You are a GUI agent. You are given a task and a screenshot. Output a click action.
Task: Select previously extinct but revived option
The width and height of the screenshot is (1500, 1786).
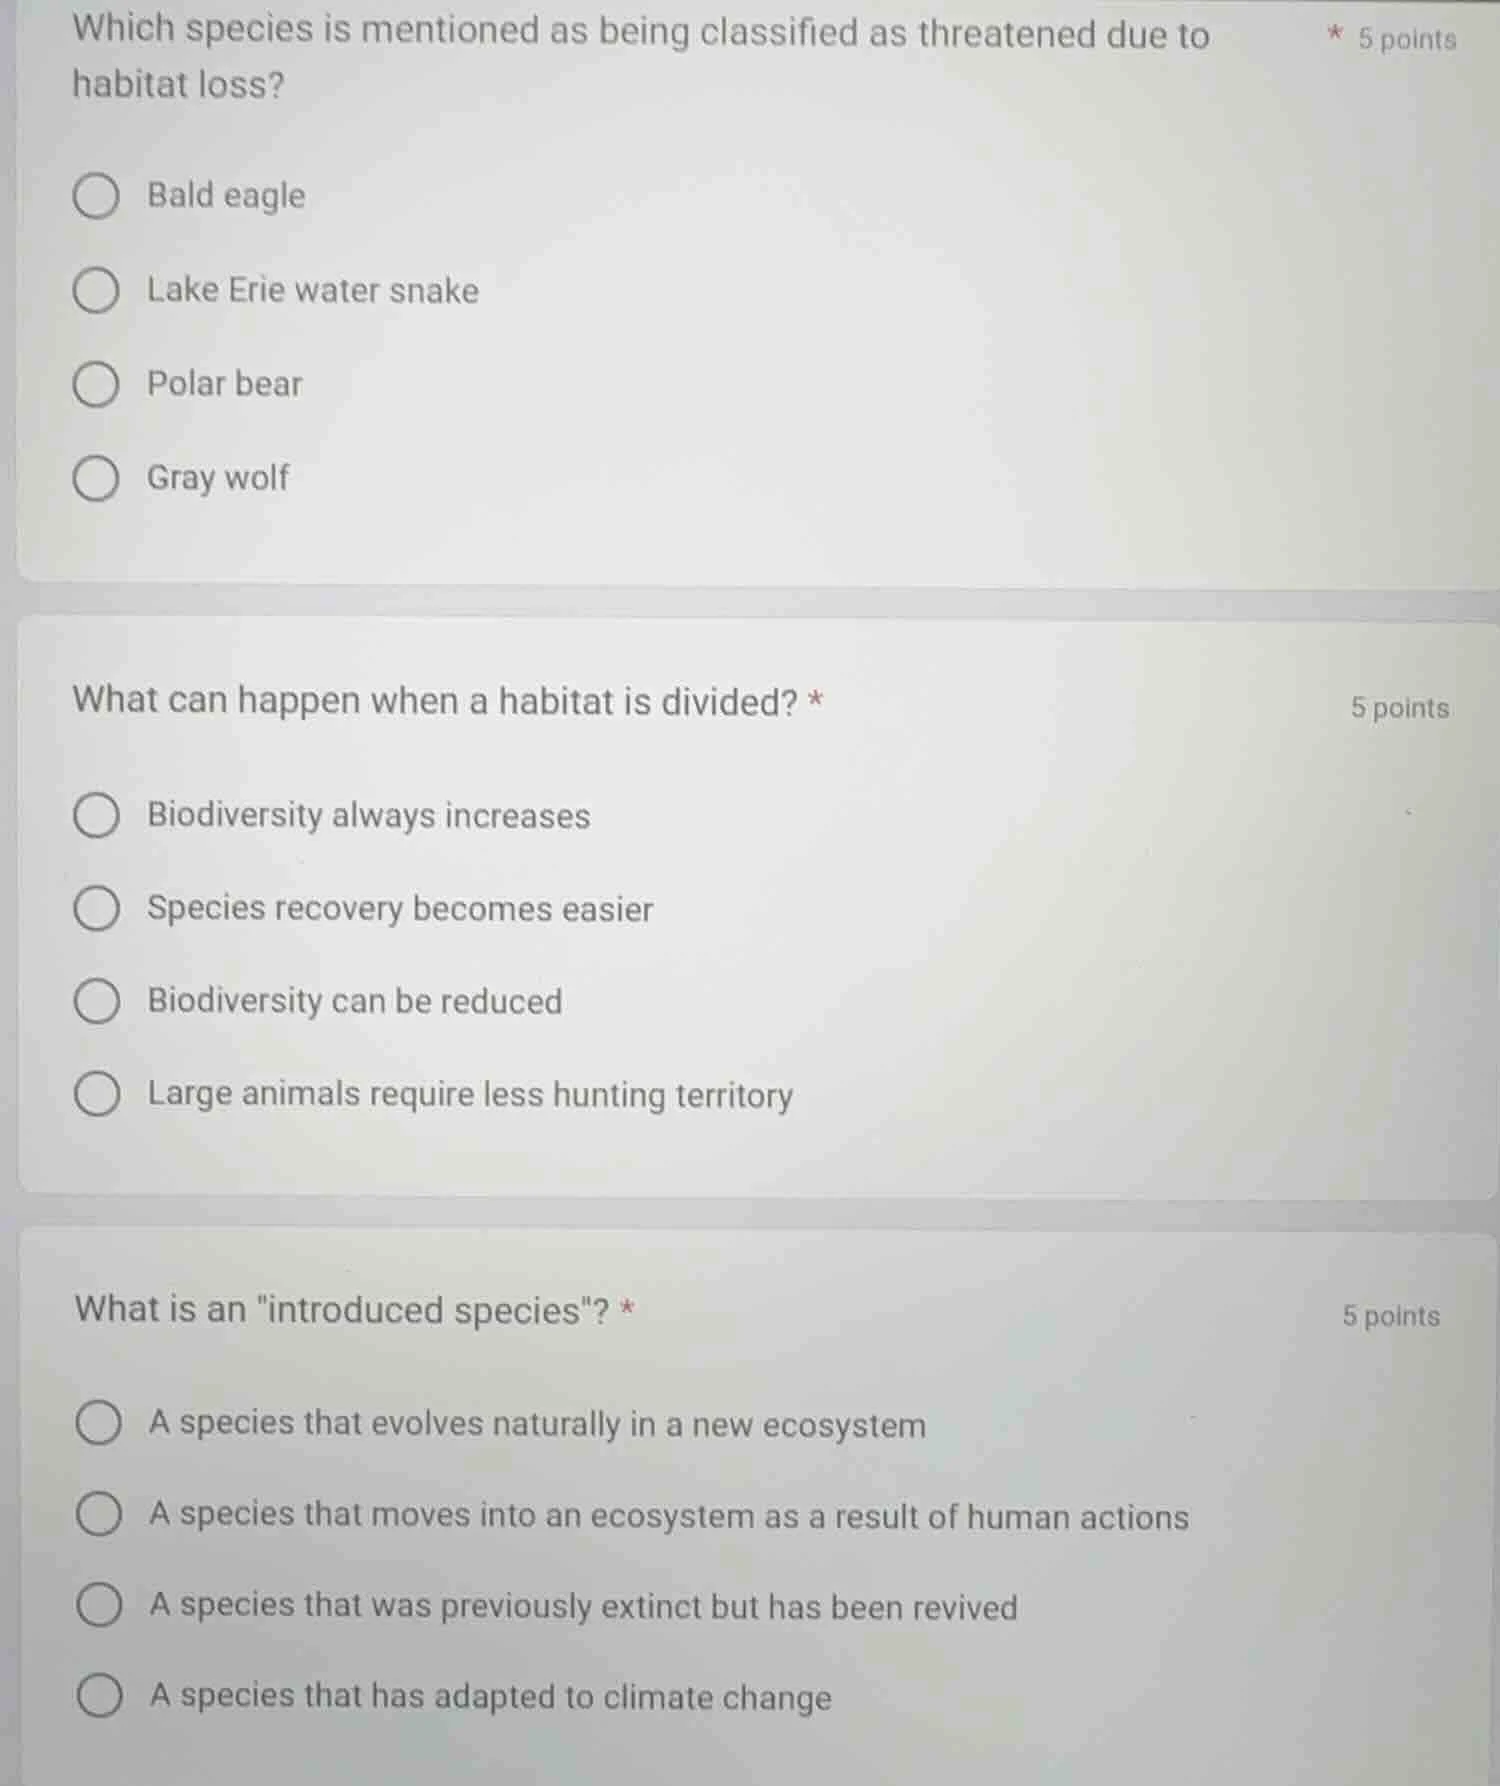97,1608
